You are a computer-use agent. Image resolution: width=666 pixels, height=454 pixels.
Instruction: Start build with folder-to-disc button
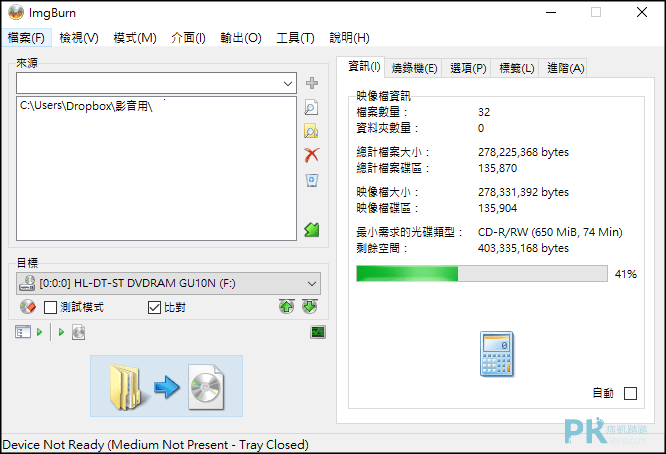(x=166, y=386)
